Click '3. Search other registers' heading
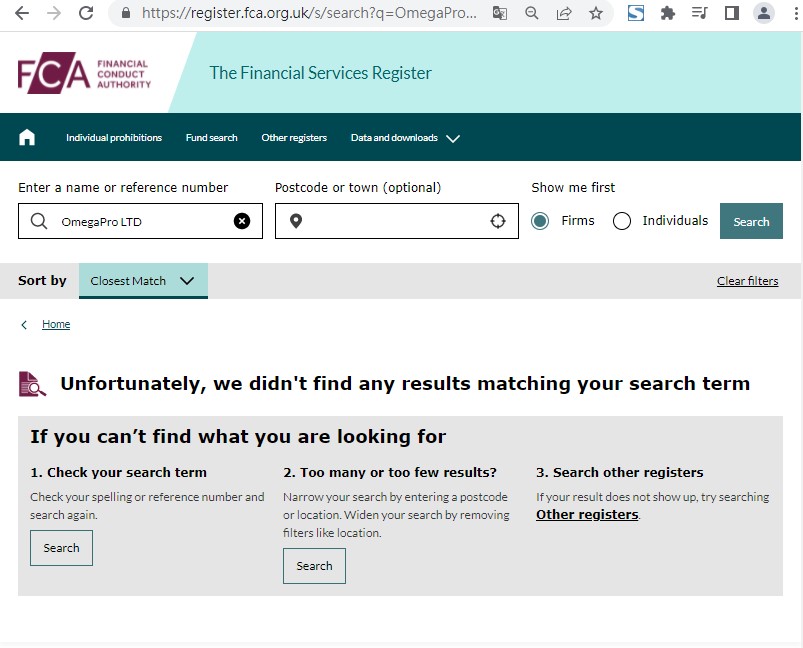Image resolution: width=803 pixels, height=648 pixels. (620, 472)
